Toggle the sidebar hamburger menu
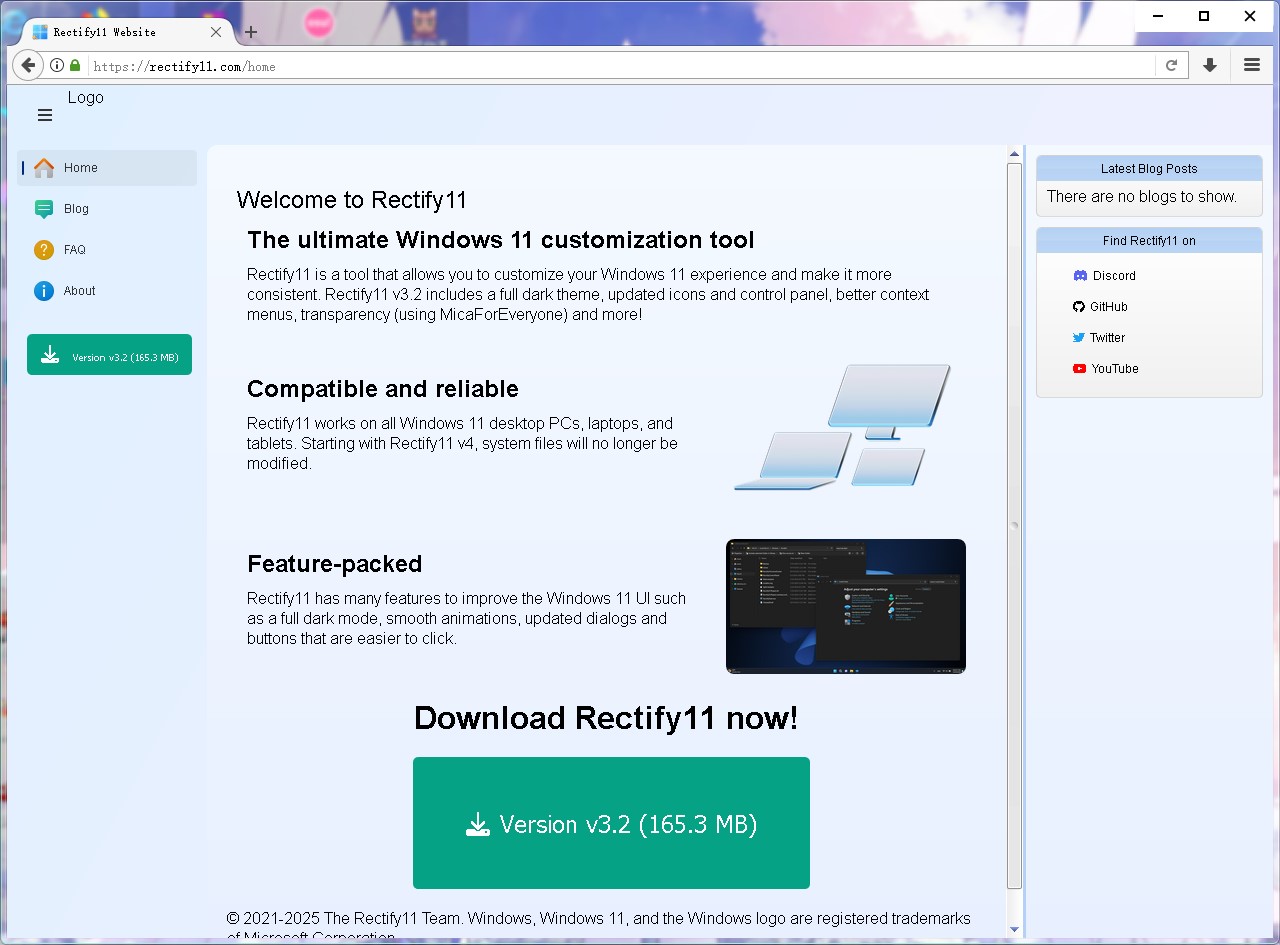 (44, 115)
